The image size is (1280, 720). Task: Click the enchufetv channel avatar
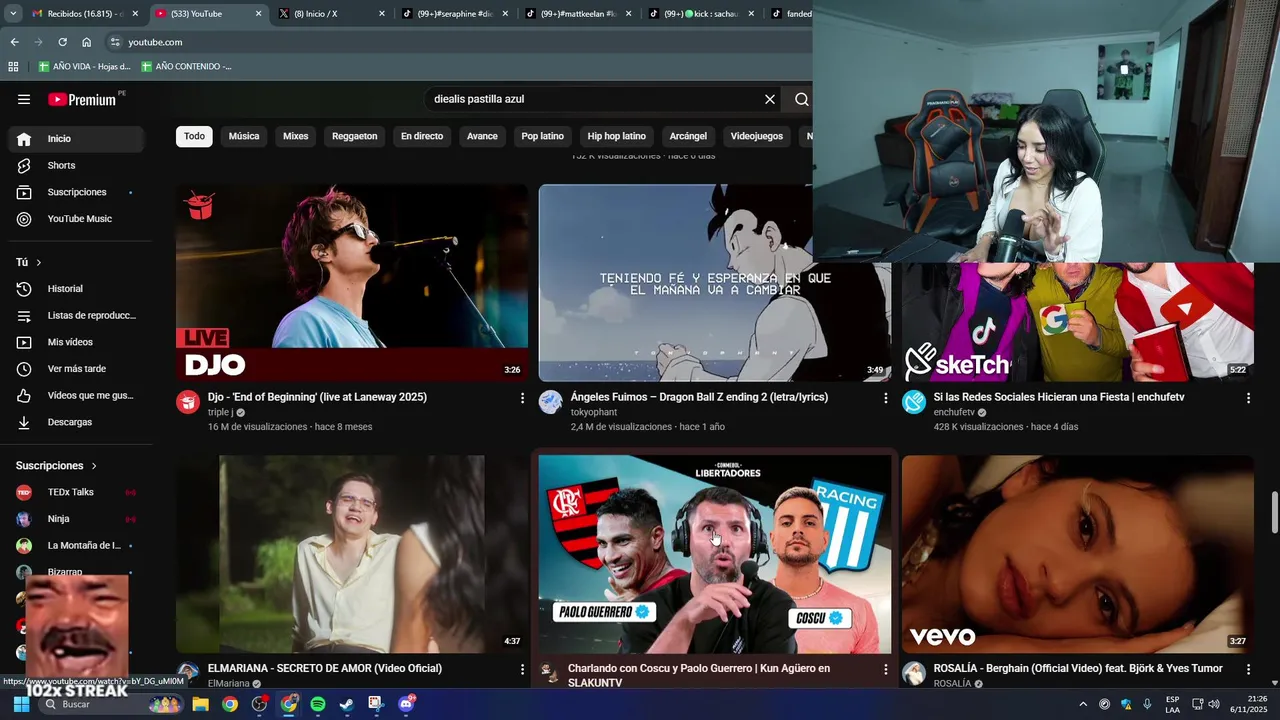[914, 402]
